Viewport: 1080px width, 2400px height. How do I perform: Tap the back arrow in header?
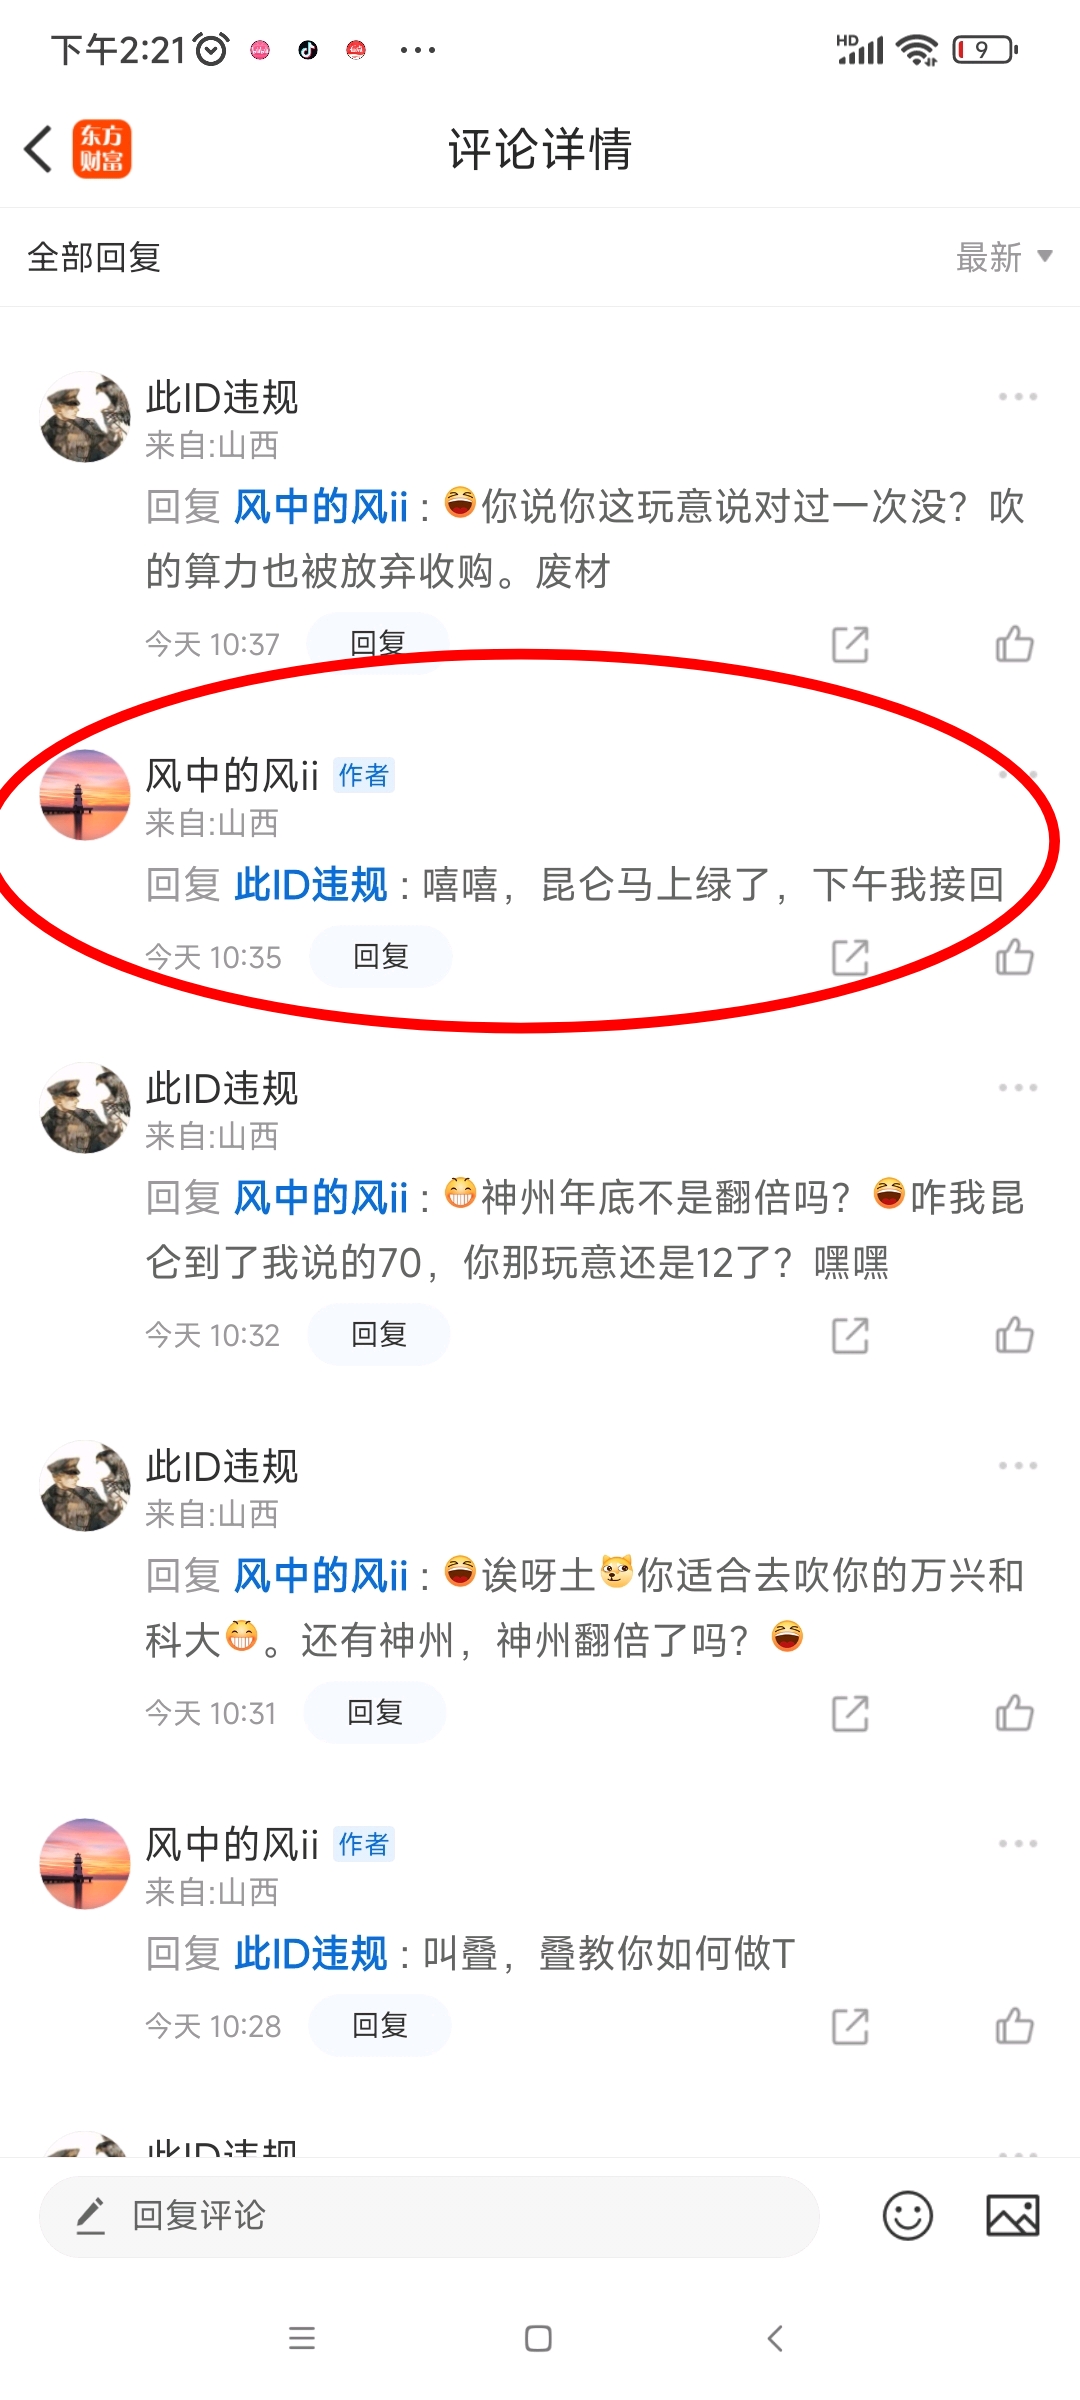(38, 150)
